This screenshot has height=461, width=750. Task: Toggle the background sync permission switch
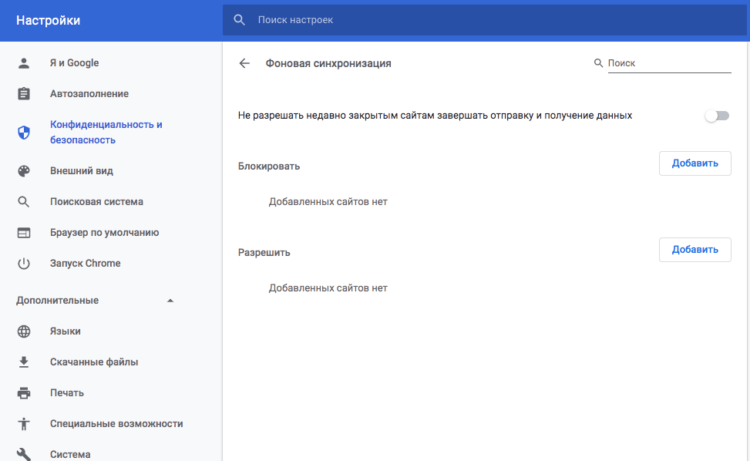[717, 116]
